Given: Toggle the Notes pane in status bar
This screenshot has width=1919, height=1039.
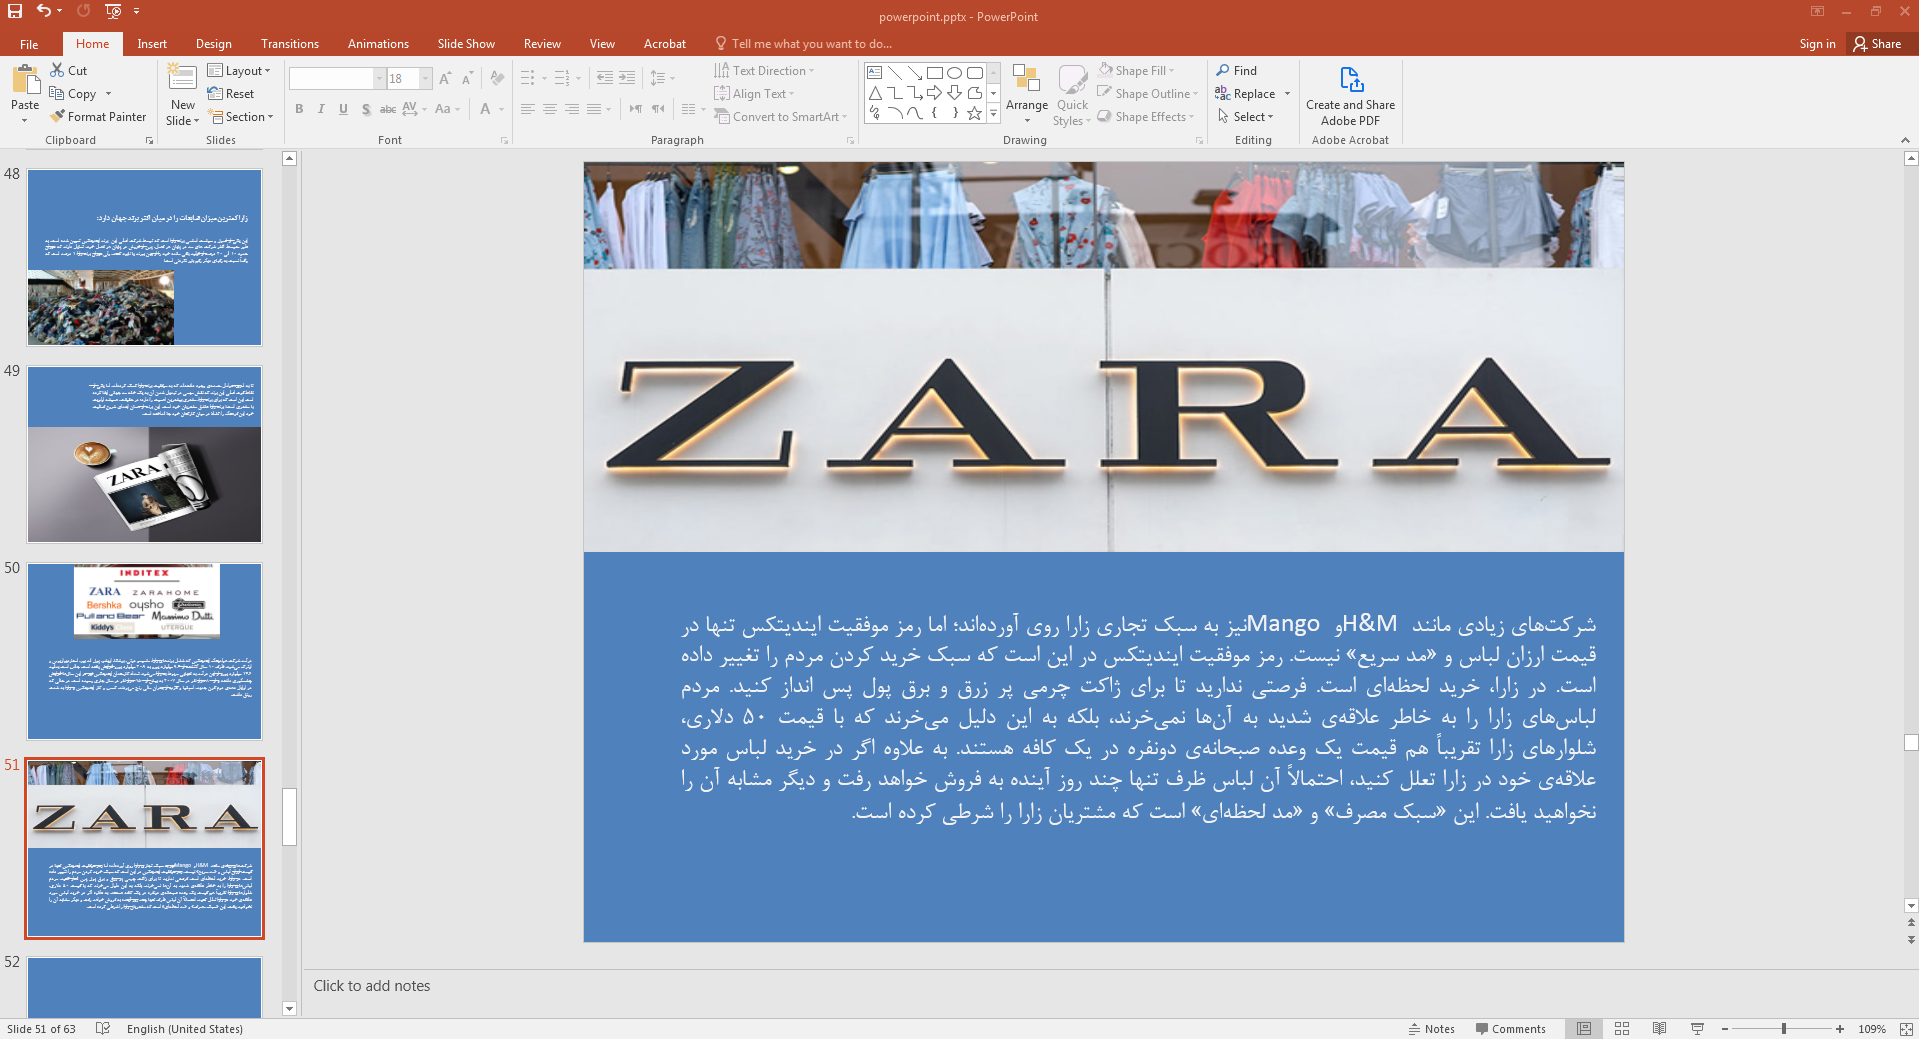Looking at the screenshot, I should point(1431,1029).
